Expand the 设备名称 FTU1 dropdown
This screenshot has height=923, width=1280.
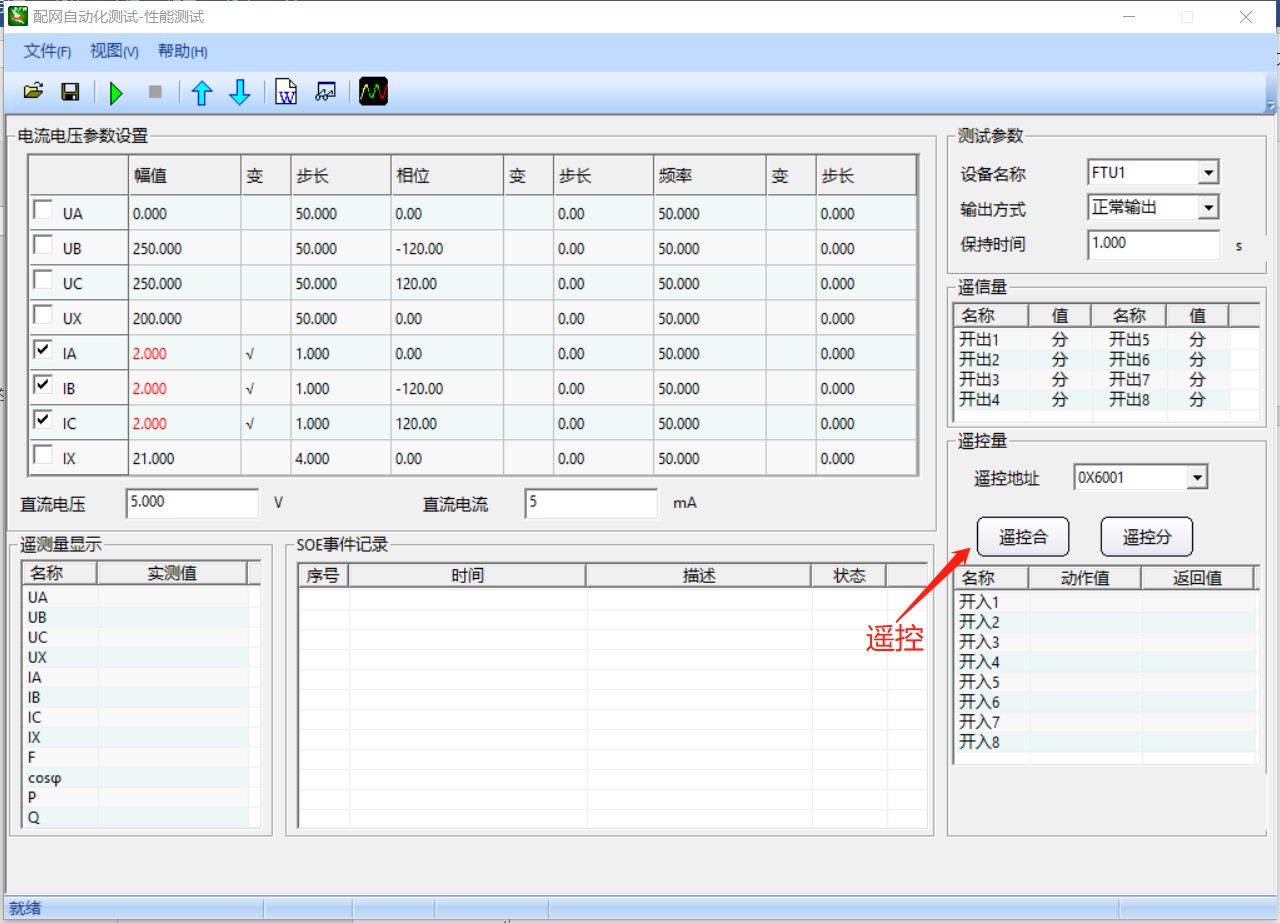pyautogui.click(x=1208, y=173)
